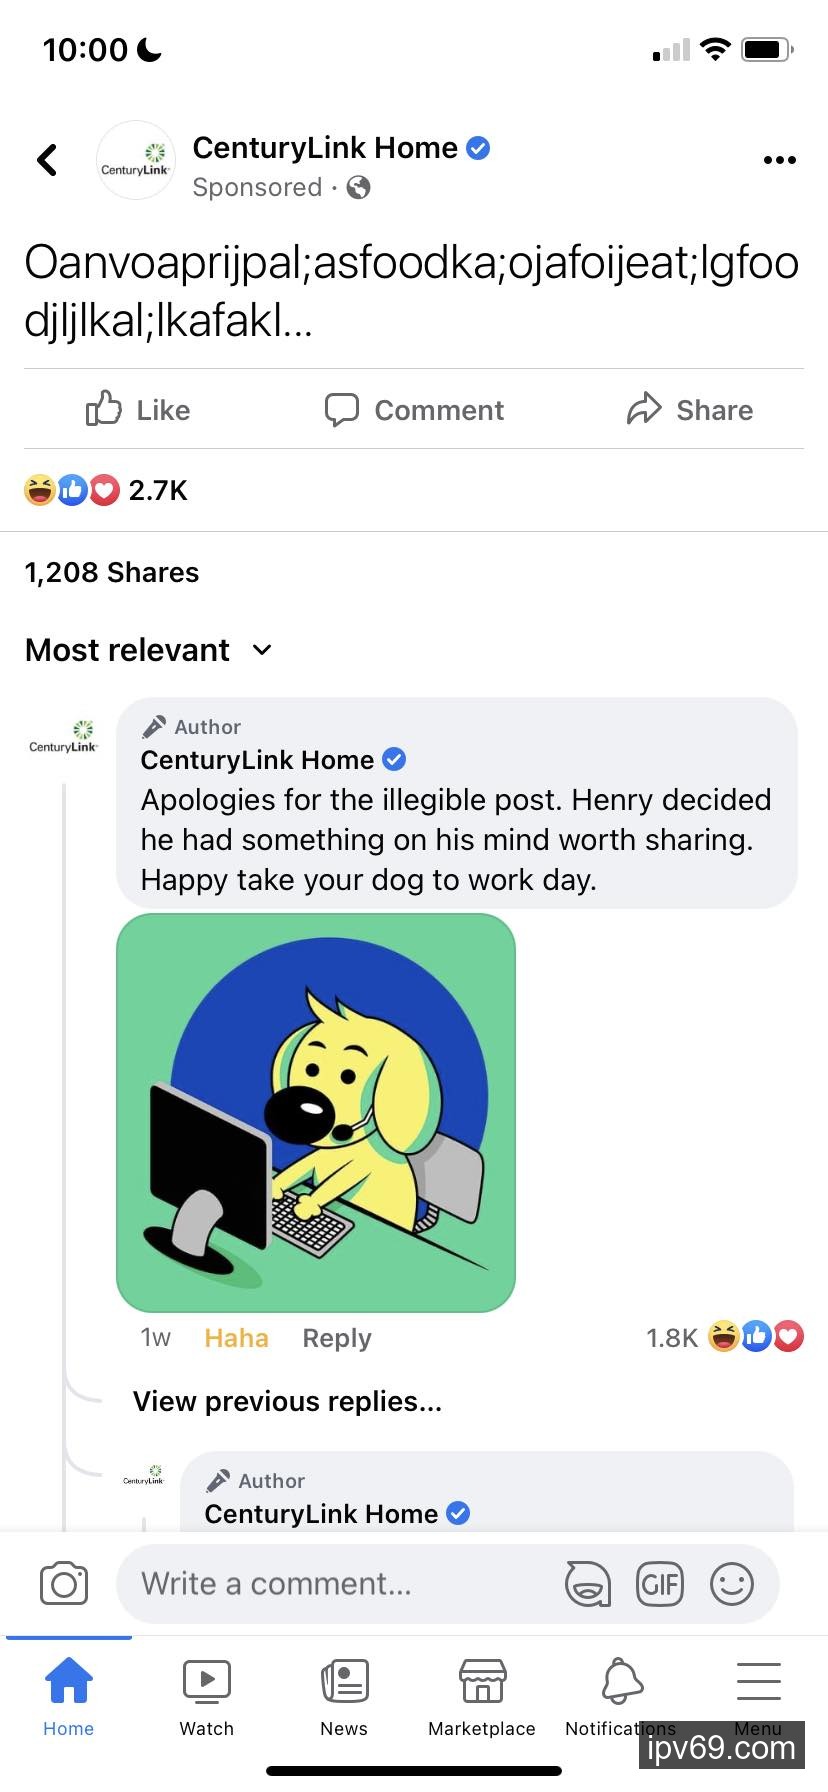Toggle the Haha reaction on the comment
The width and height of the screenshot is (828, 1792).
[236, 1338]
